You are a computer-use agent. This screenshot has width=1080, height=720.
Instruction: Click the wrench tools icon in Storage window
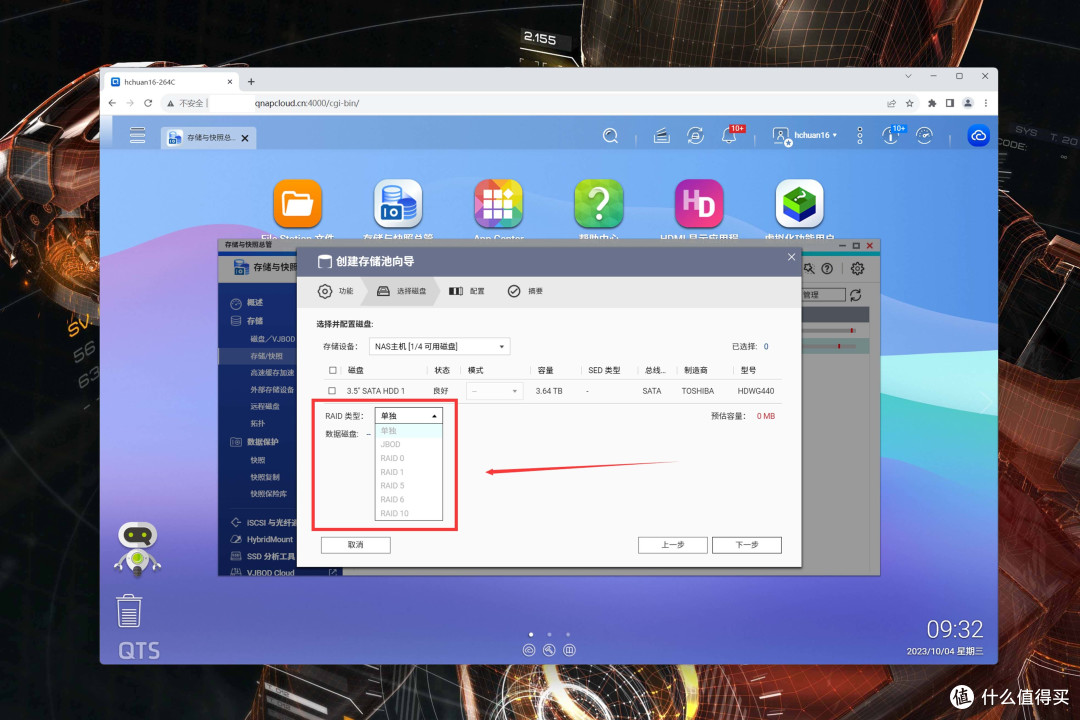pyautogui.click(x=809, y=269)
